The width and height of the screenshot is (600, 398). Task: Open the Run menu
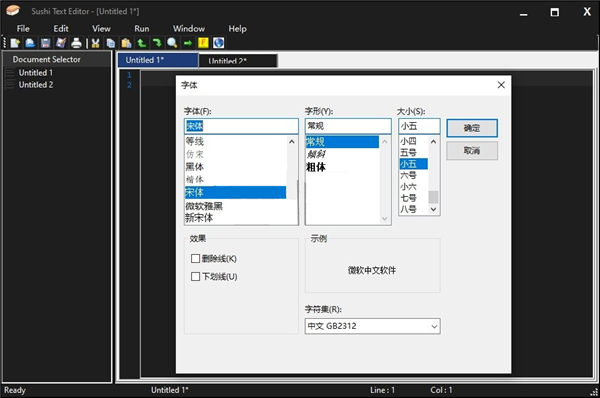coord(142,29)
